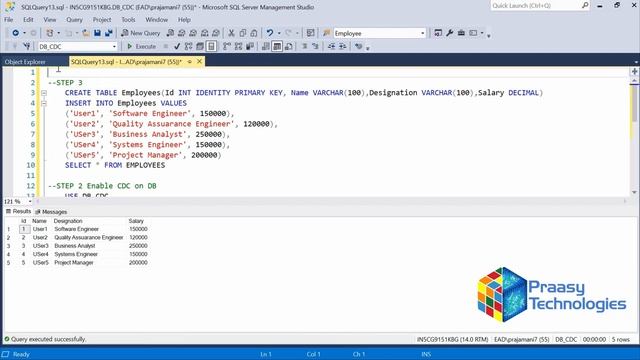
Task: Open the Toolbox icon
Action: click(461, 33)
